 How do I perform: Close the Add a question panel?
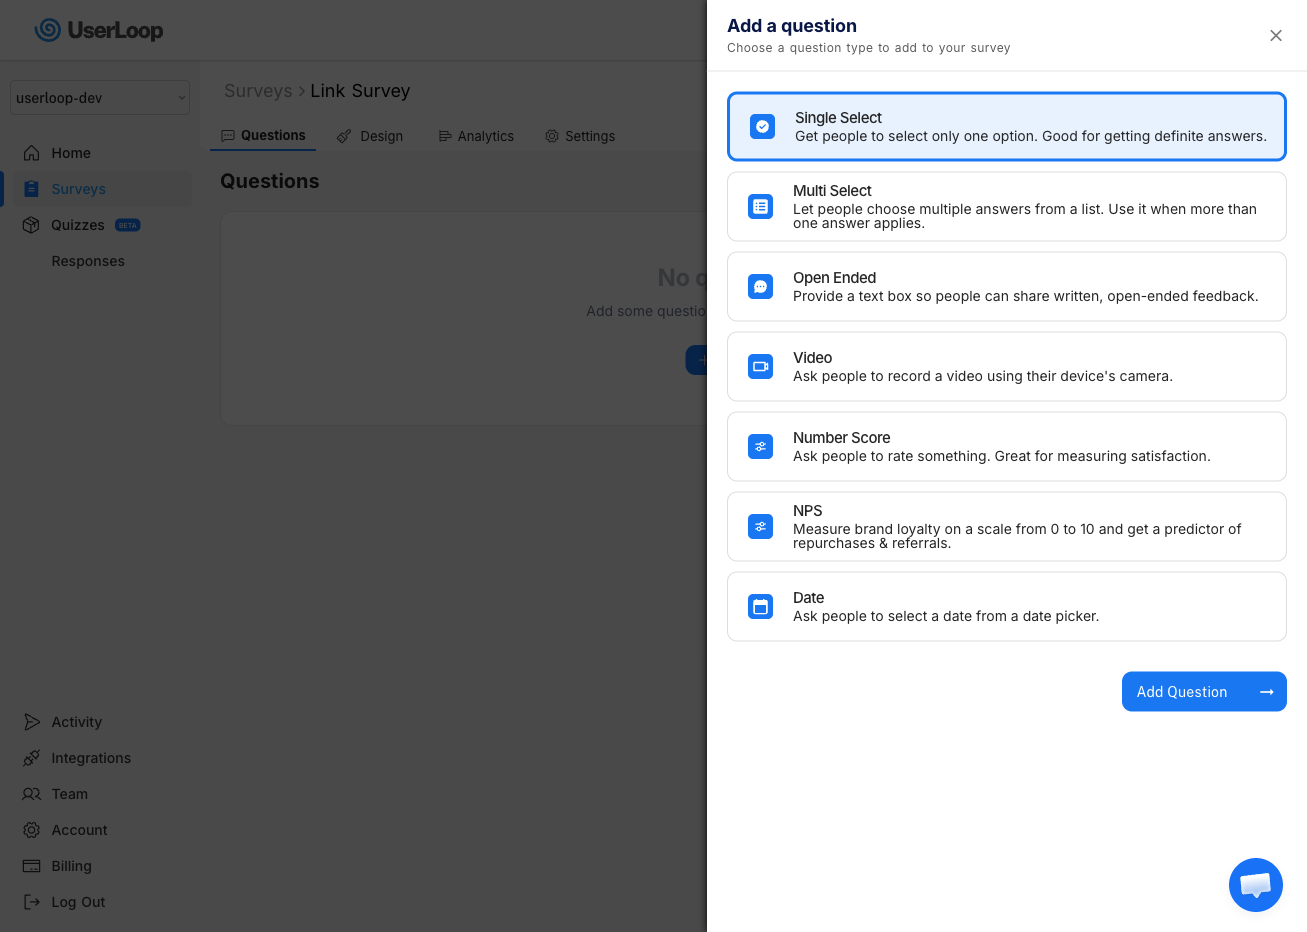point(1275,36)
